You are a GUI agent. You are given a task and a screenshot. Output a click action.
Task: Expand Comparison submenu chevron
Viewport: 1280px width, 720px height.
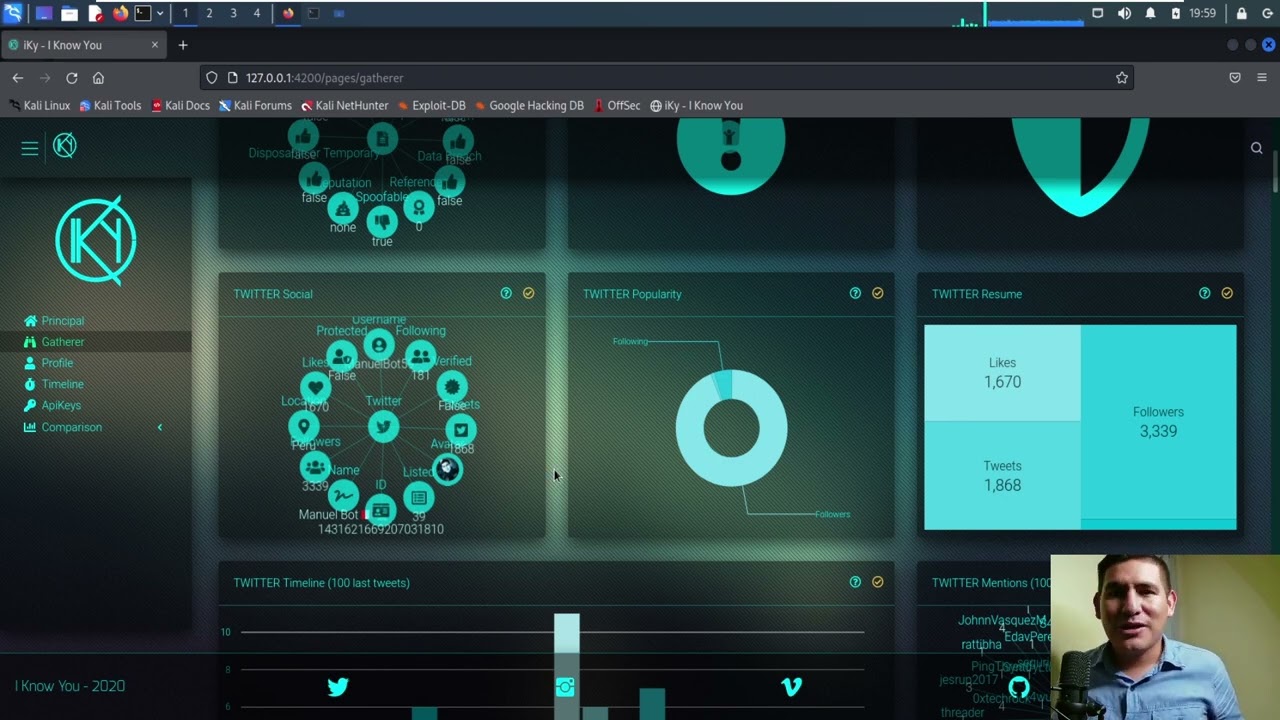click(x=159, y=427)
